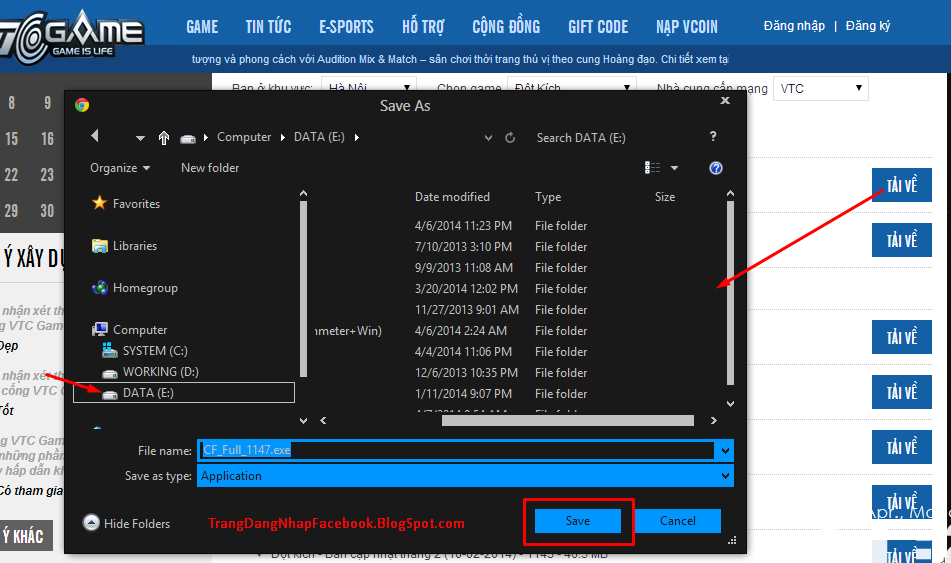Image resolution: width=951 pixels, height=563 pixels.
Task: Click the Save button
Action: coord(577,521)
